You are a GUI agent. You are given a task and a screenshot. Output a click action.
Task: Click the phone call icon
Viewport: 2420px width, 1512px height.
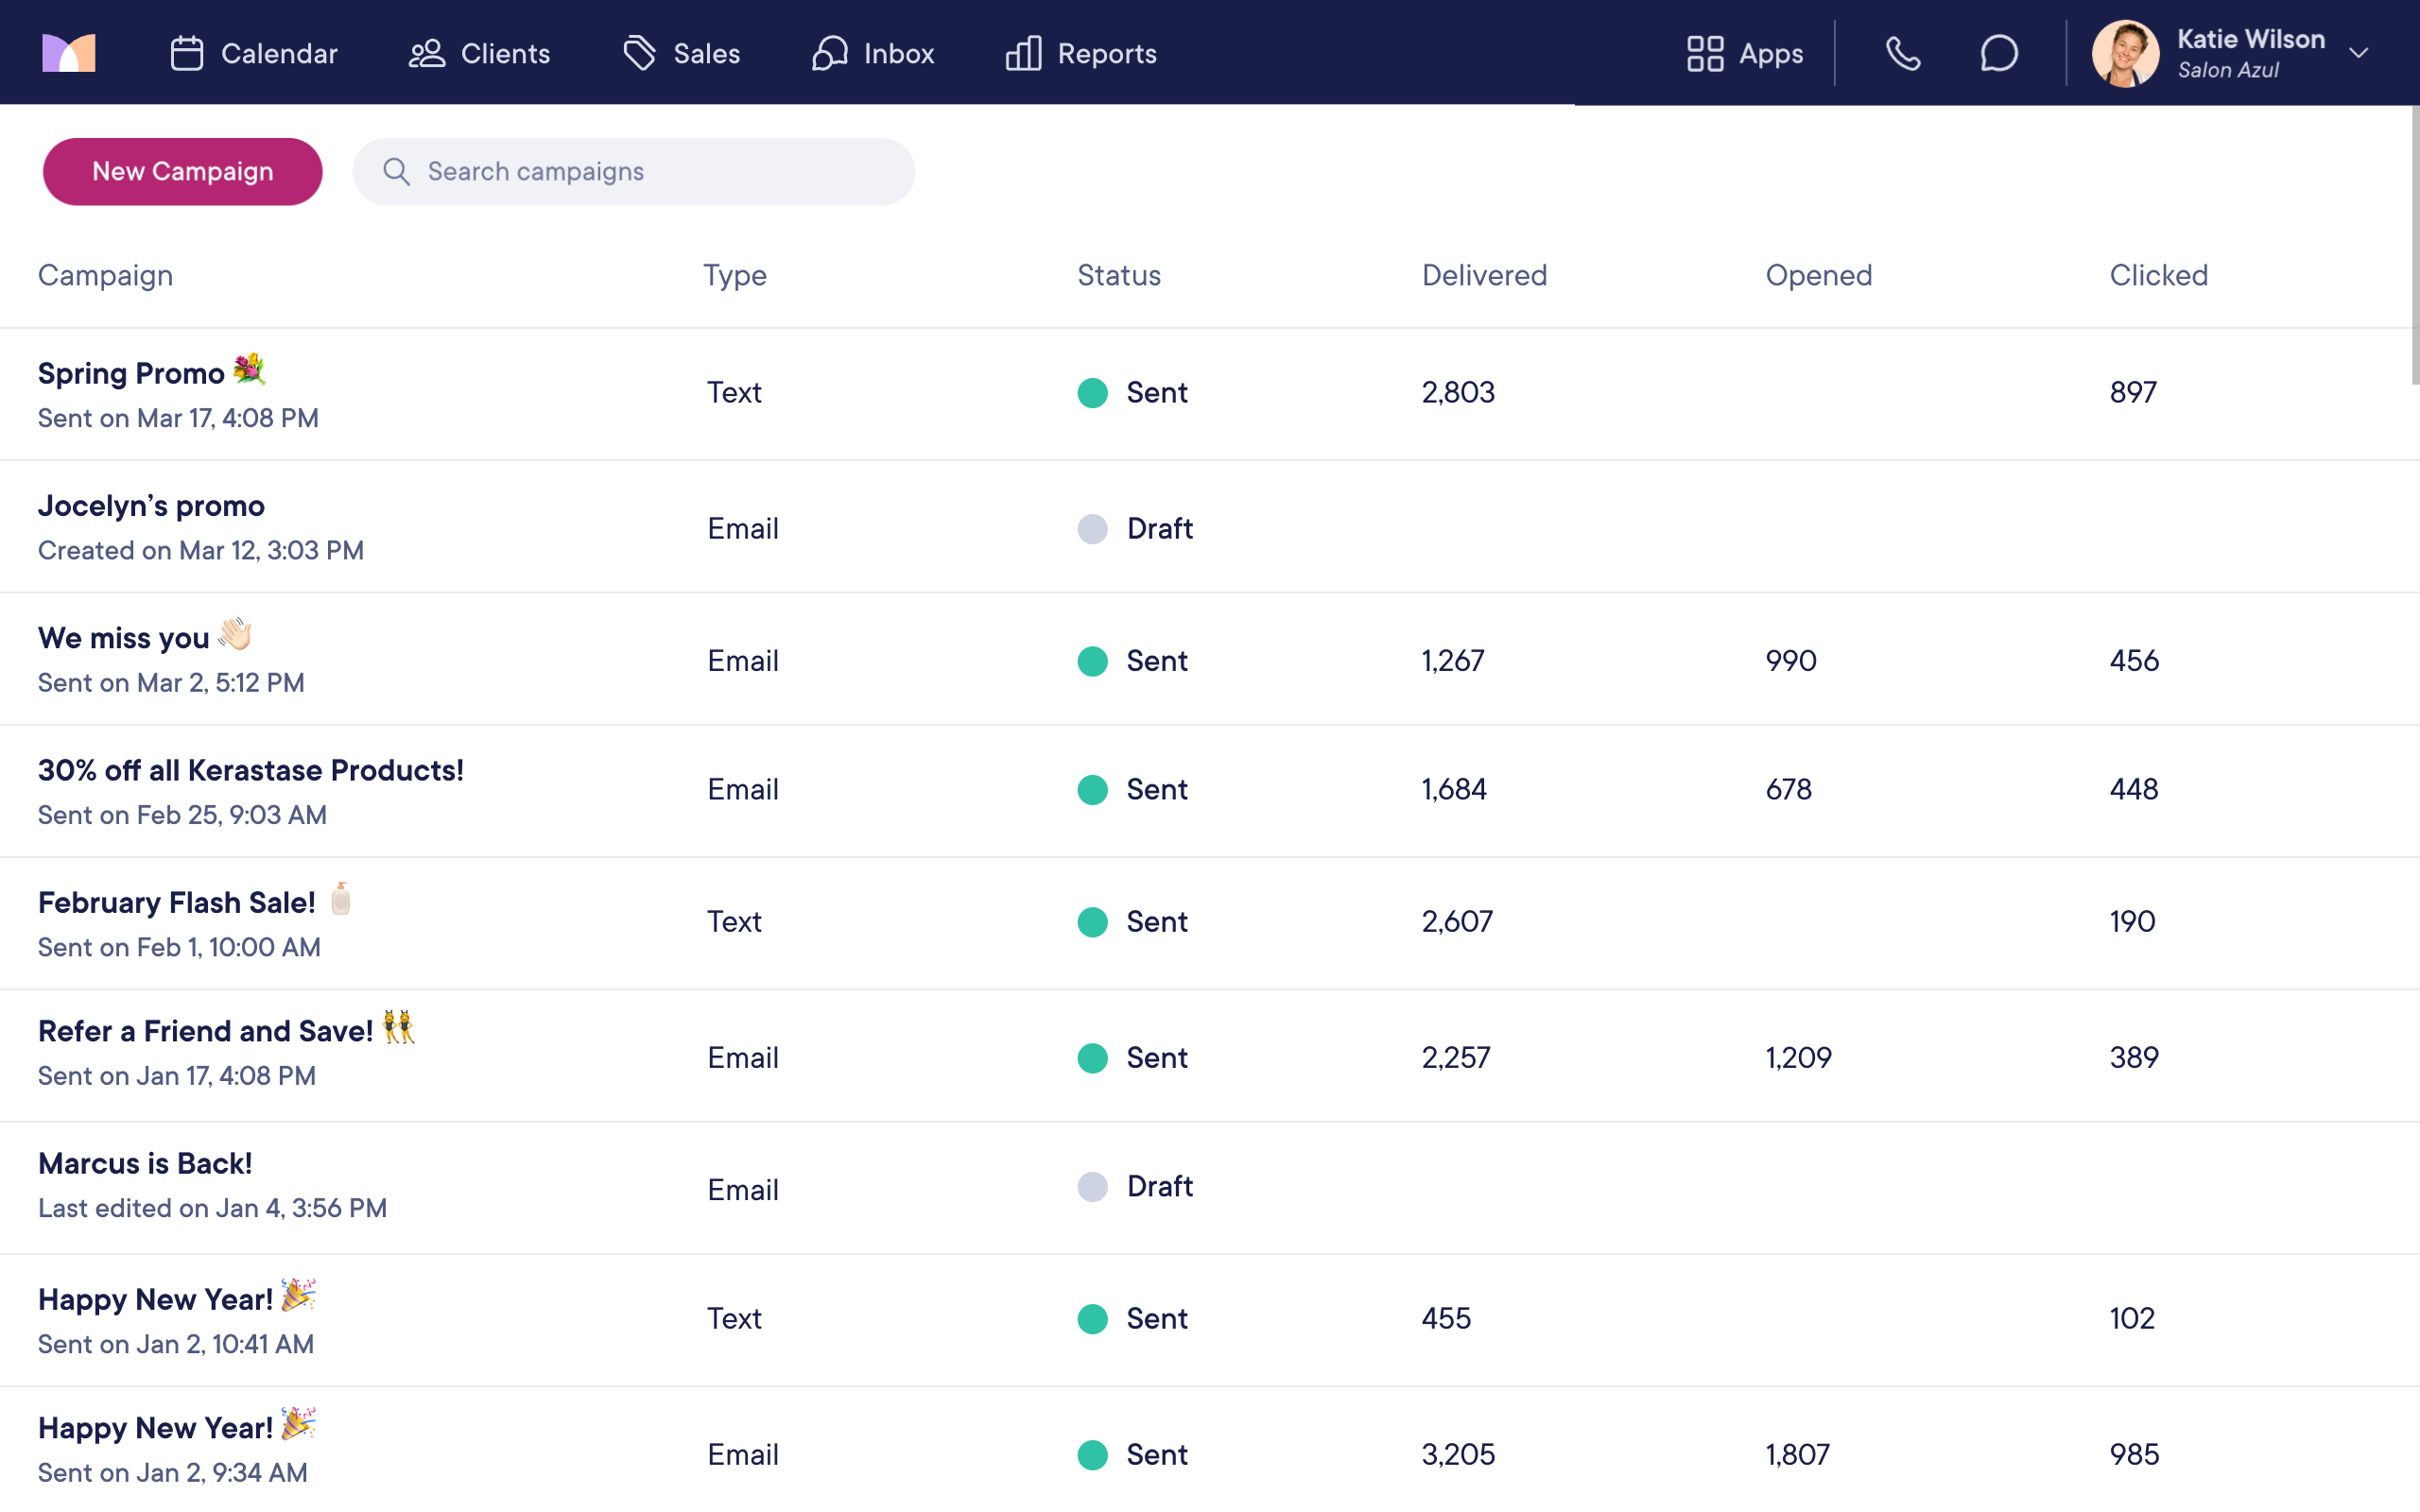[1903, 53]
